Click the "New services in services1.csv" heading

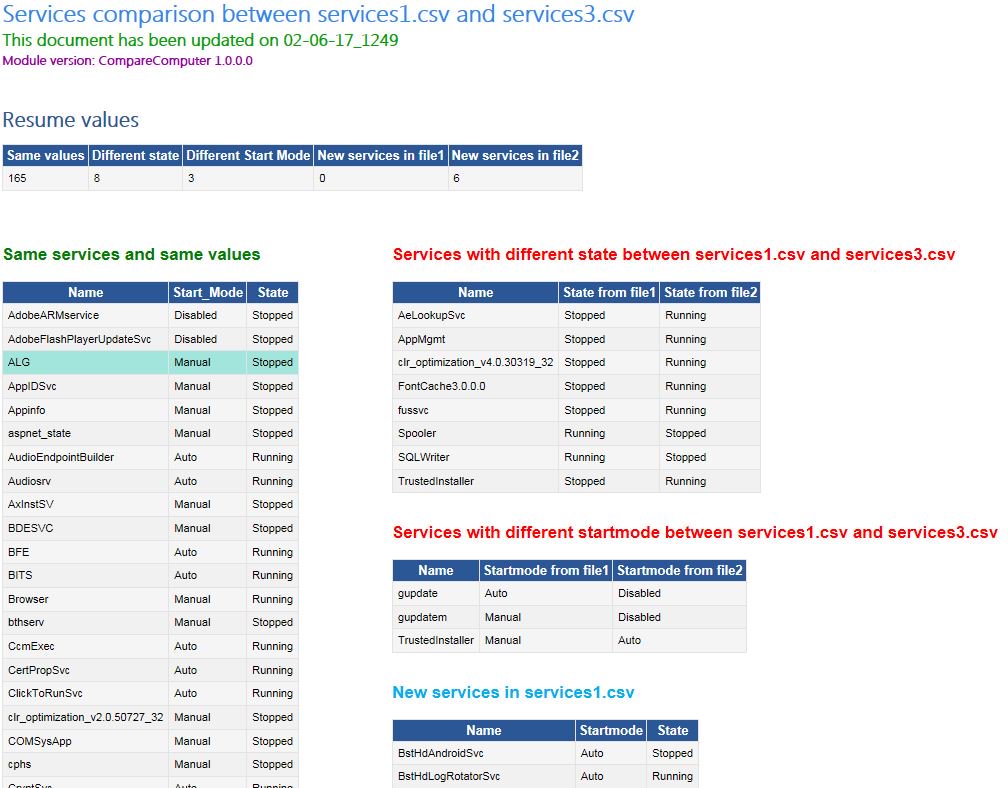514,692
